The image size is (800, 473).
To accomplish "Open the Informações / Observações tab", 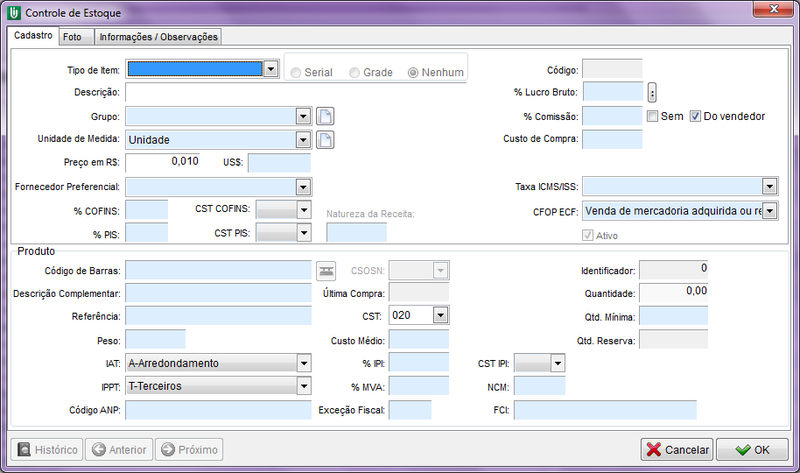I will coord(158,37).
